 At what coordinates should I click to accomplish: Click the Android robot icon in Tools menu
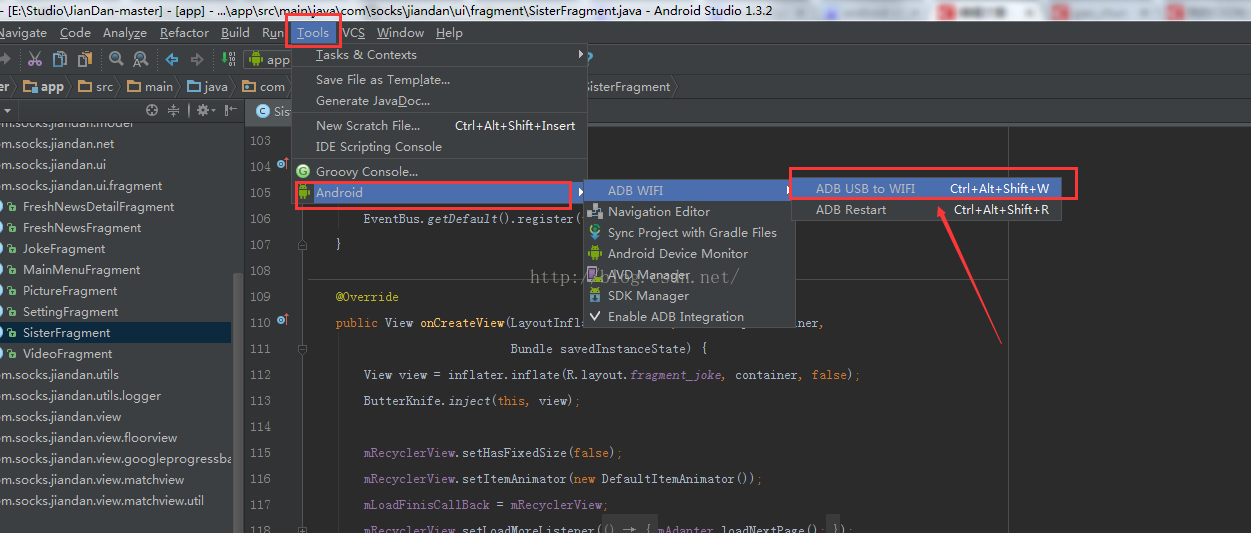pyautogui.click(x=303, y=192)
